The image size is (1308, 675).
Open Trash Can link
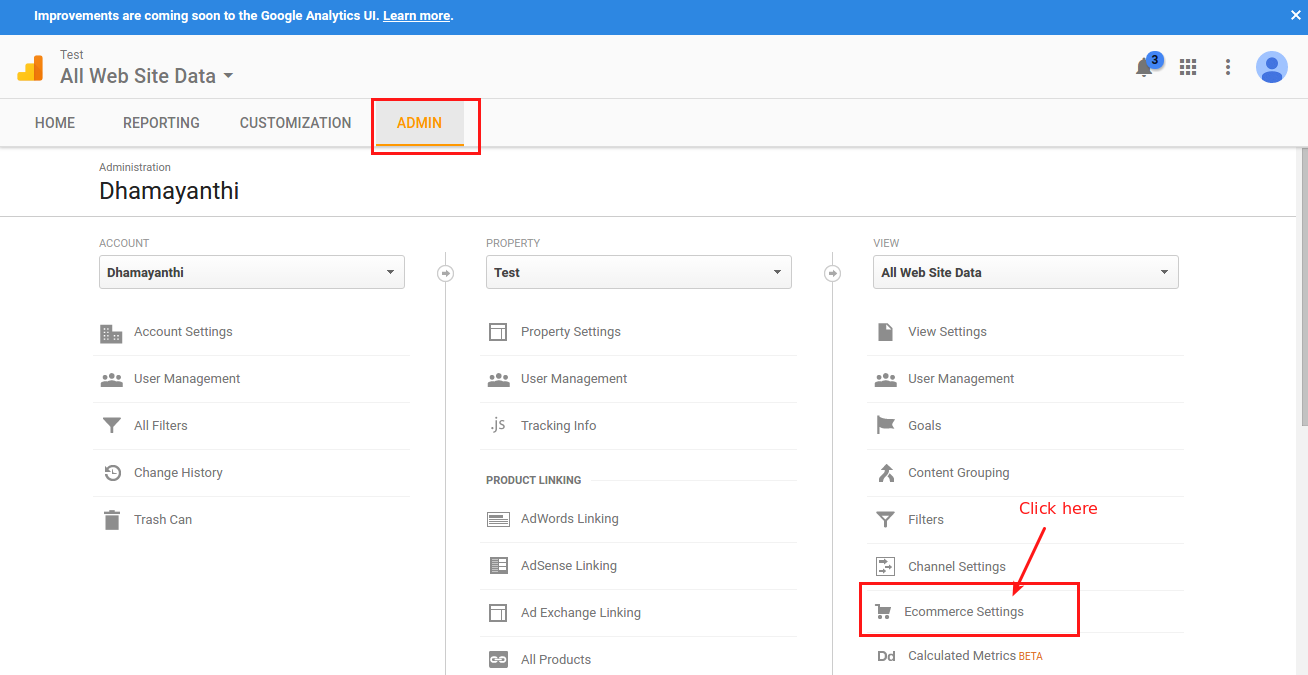point(163,520)
